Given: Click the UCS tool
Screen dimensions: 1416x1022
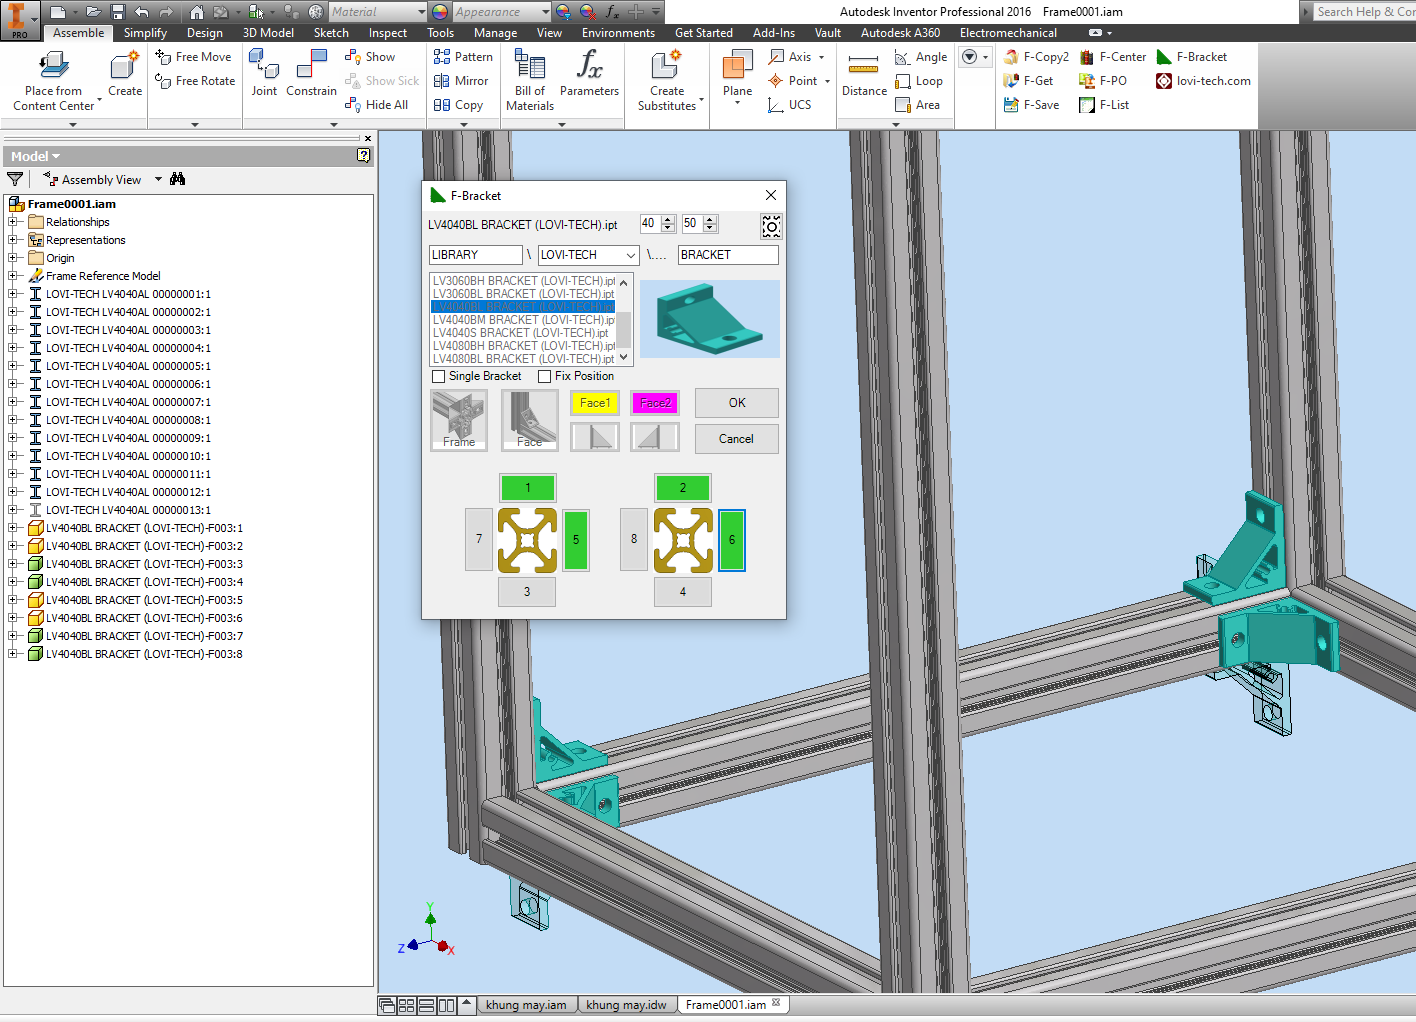Looking at the screenshot, I should [x=789, y=105].
